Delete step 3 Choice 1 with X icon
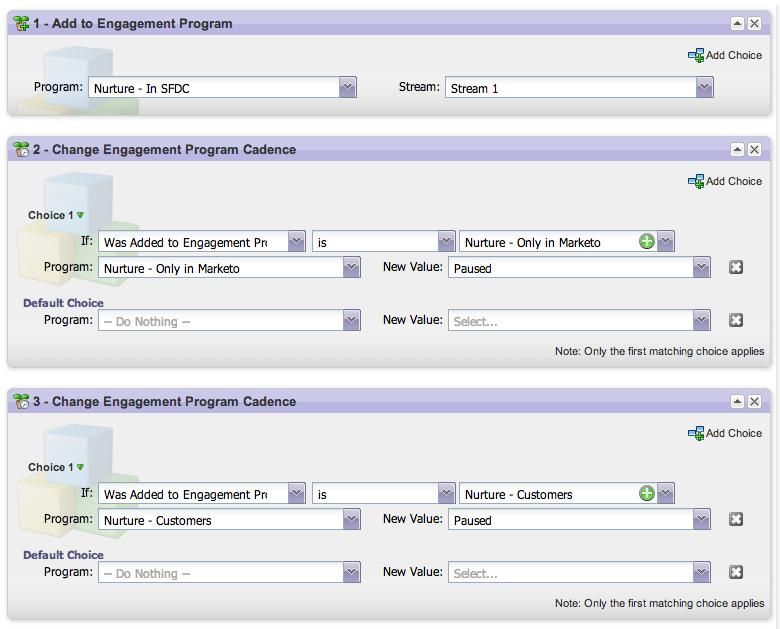 (x=736, y=519)
